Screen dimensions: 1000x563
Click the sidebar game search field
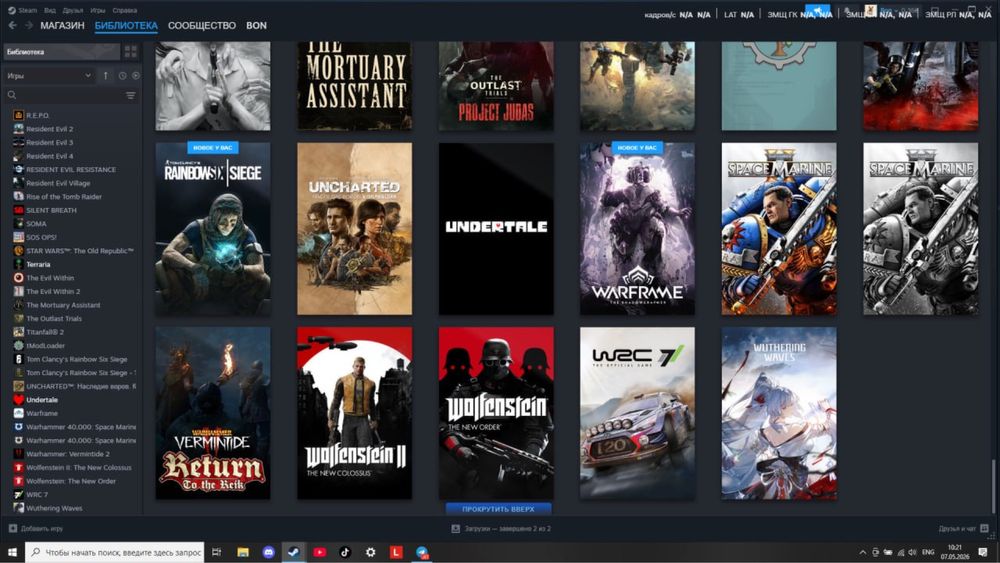point(64,95)
